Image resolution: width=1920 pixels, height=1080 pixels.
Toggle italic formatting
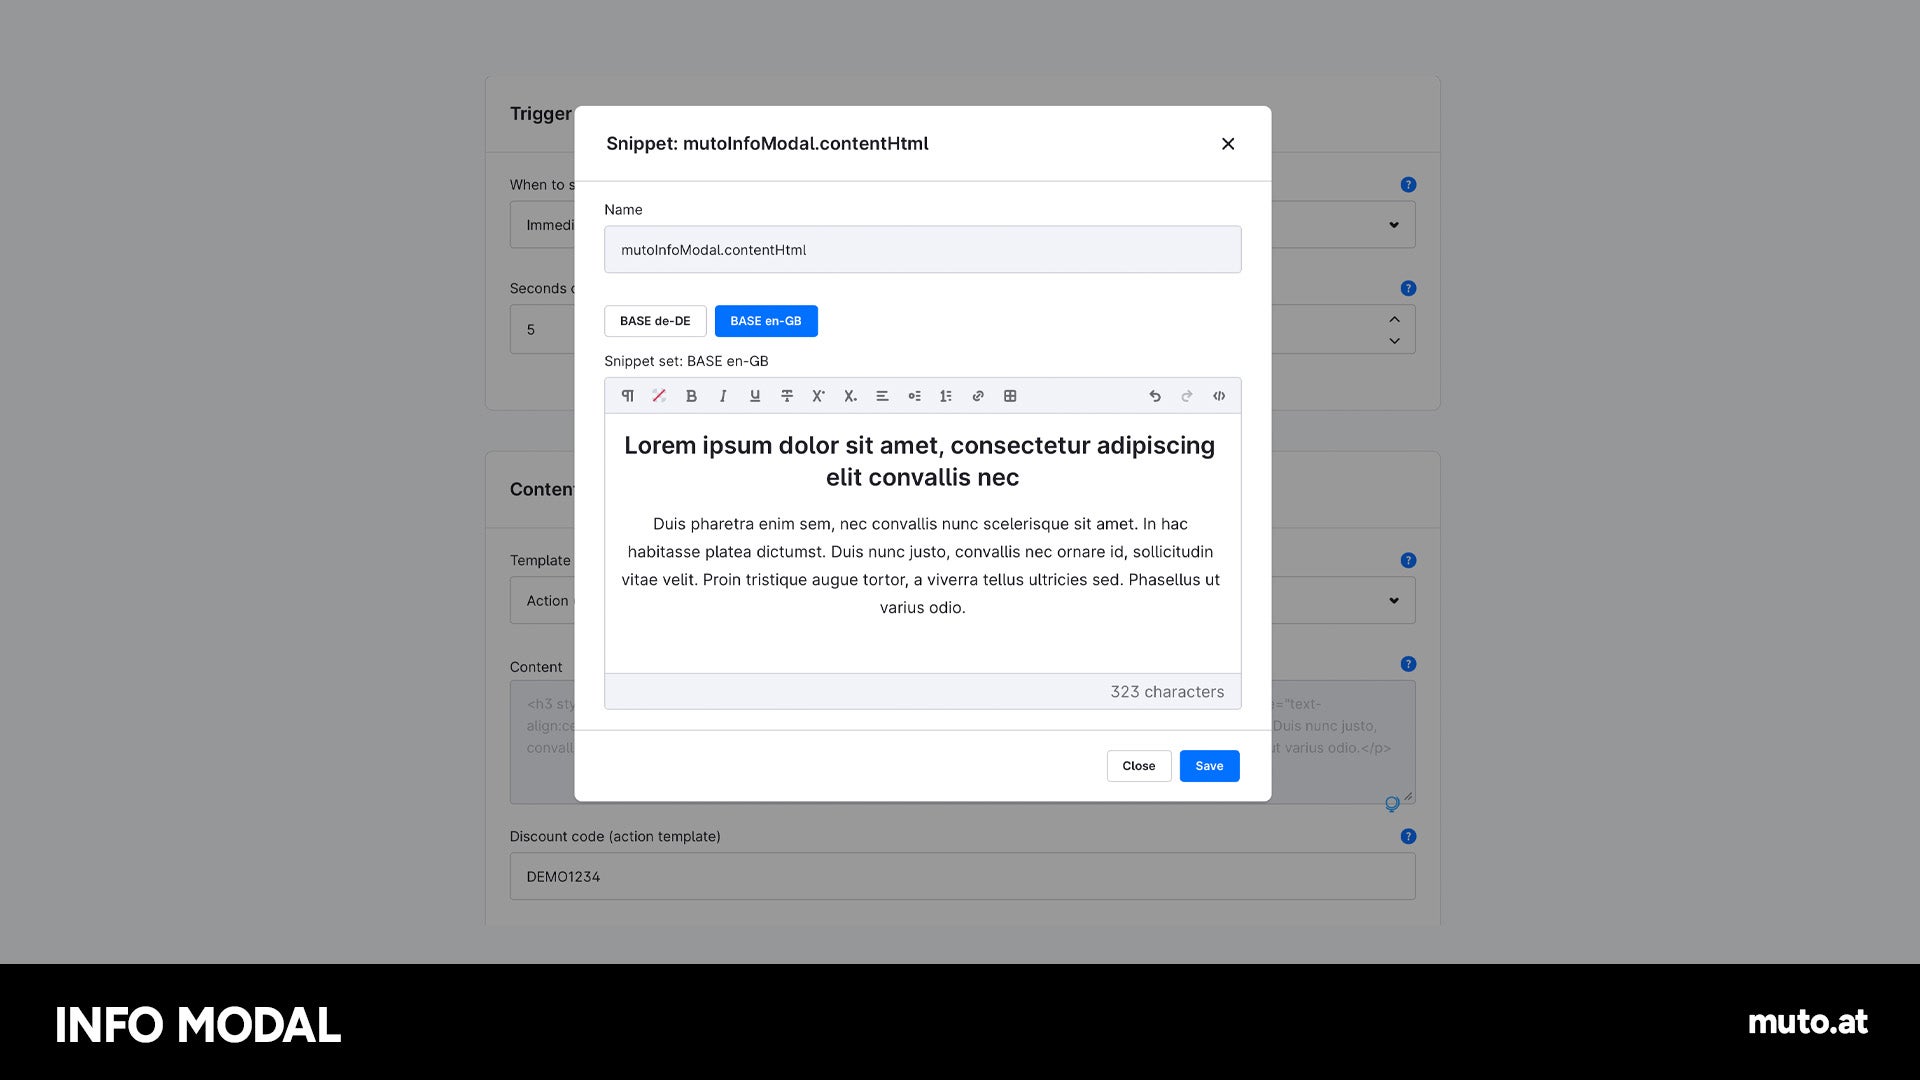[723, 396]
